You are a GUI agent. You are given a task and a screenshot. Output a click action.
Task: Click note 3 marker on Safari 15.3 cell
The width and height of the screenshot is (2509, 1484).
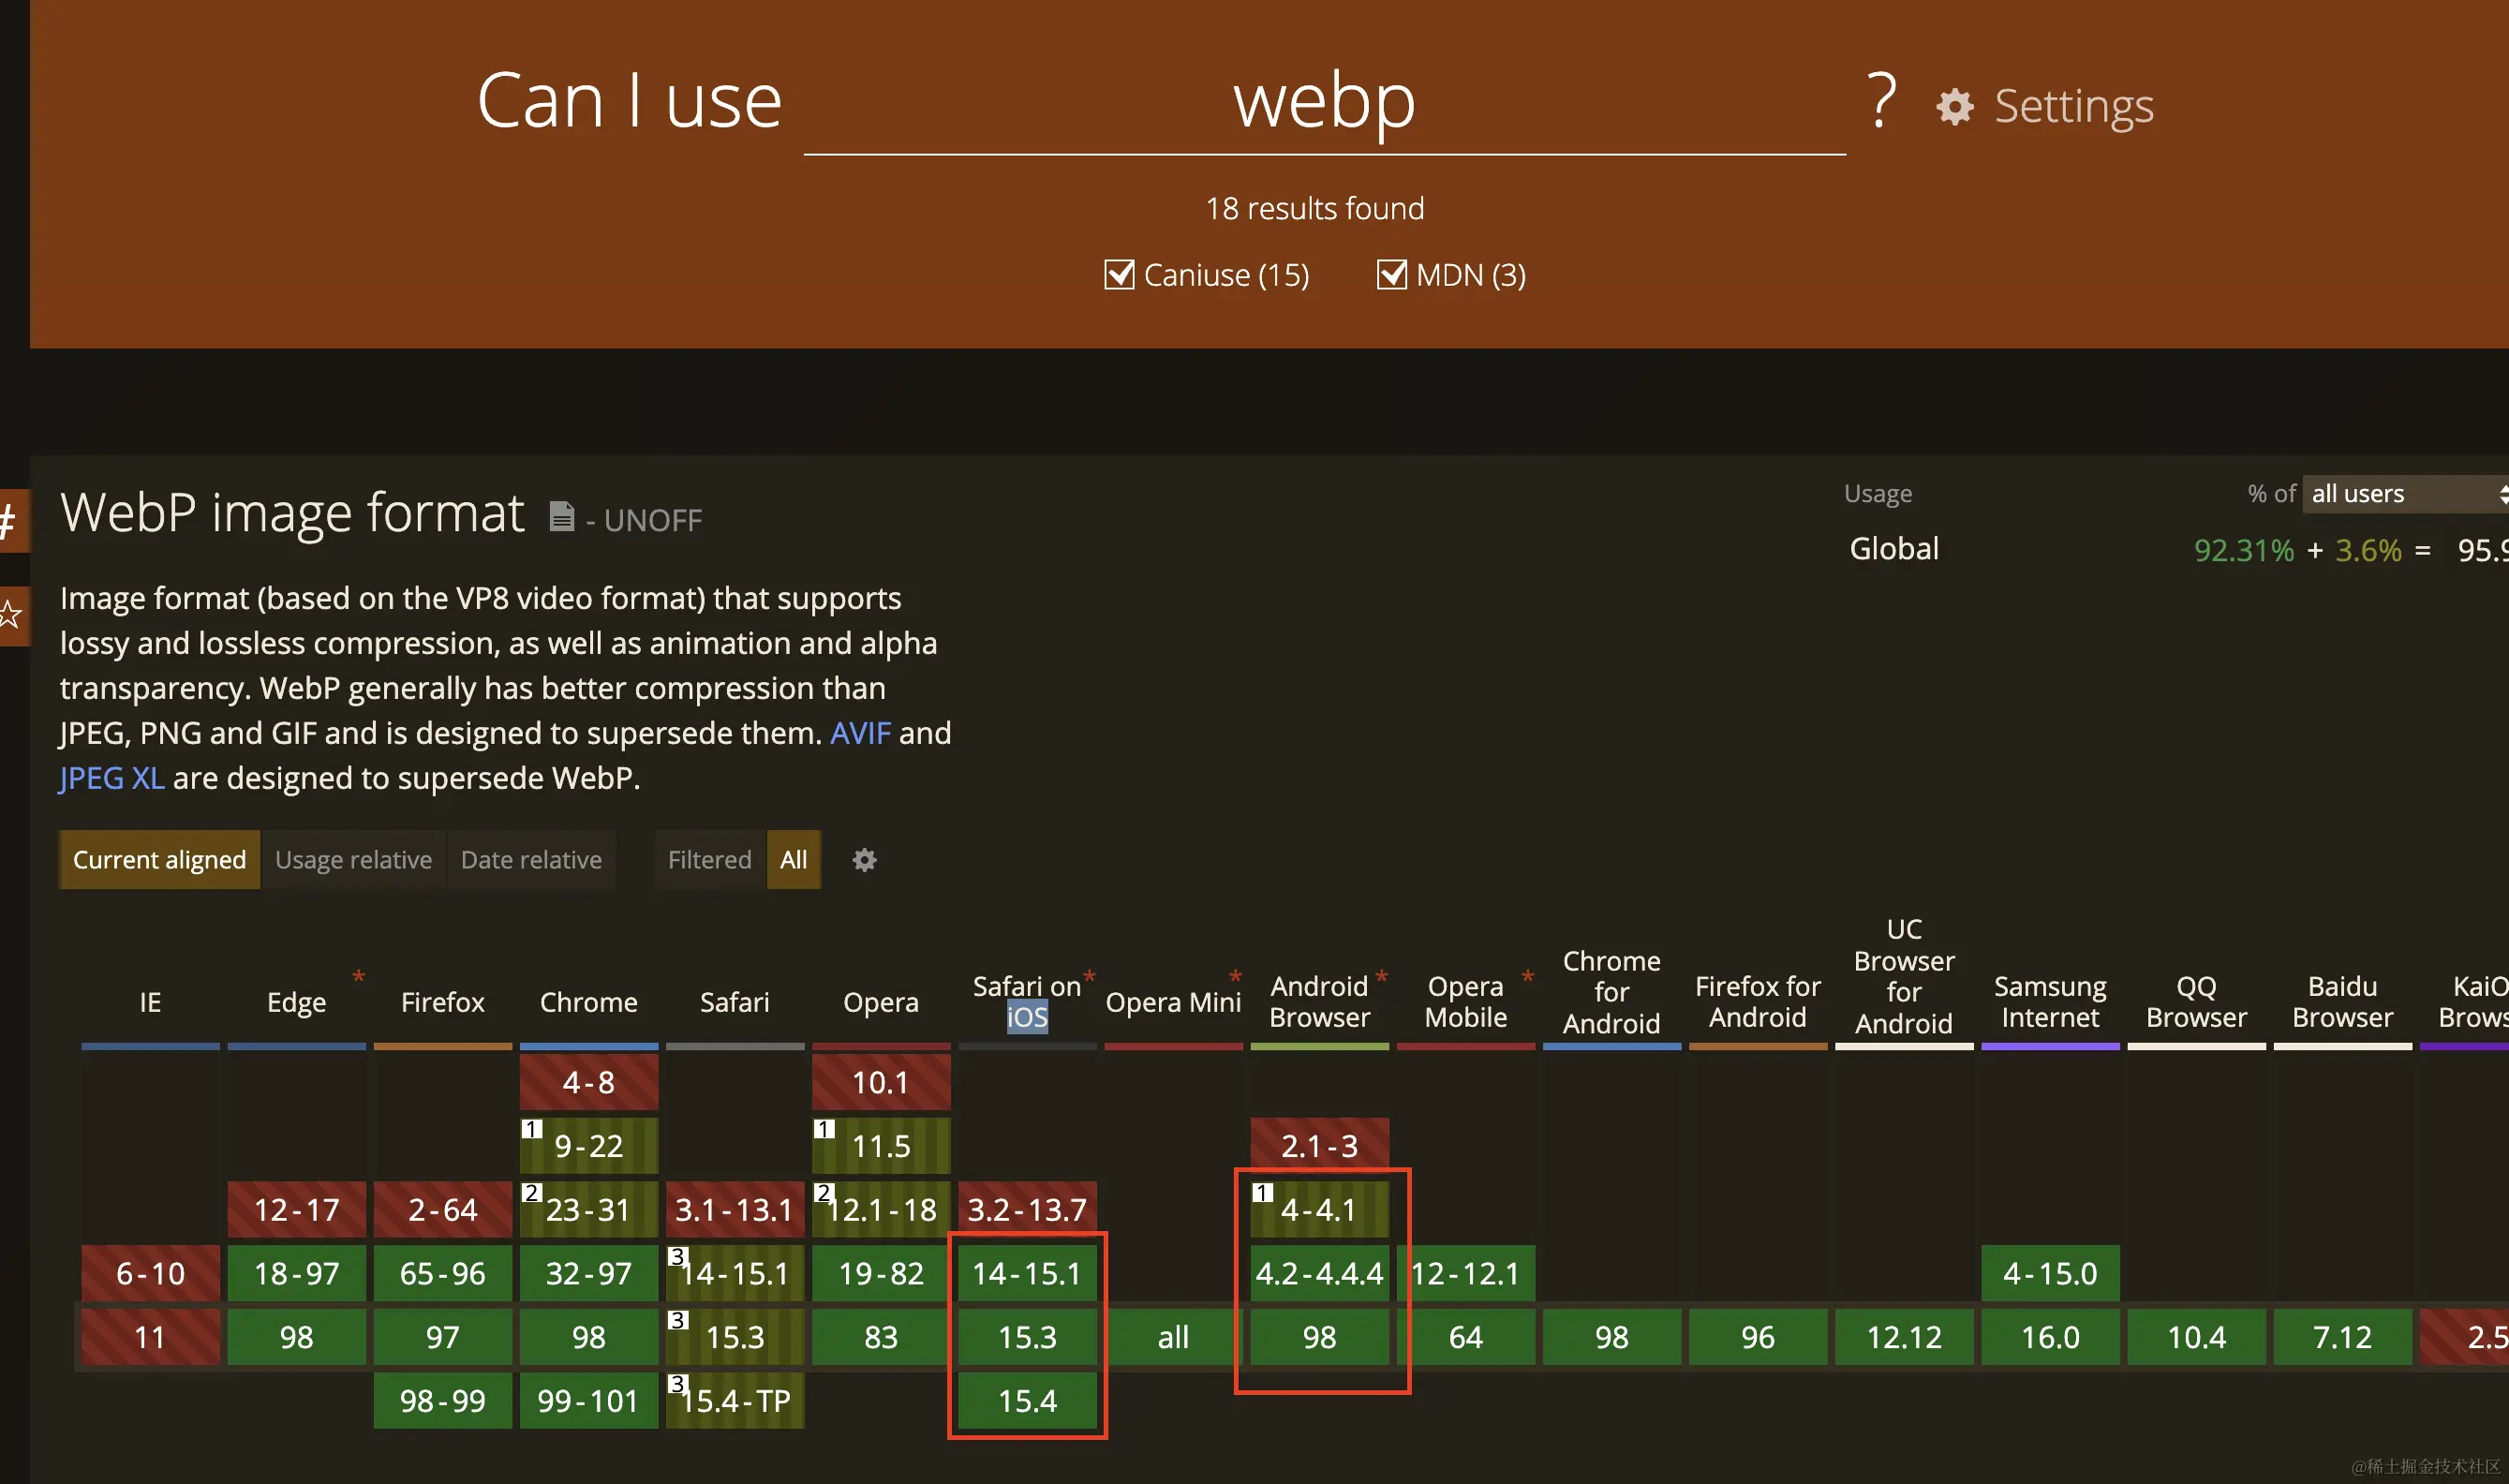[x=678, y=1320]
